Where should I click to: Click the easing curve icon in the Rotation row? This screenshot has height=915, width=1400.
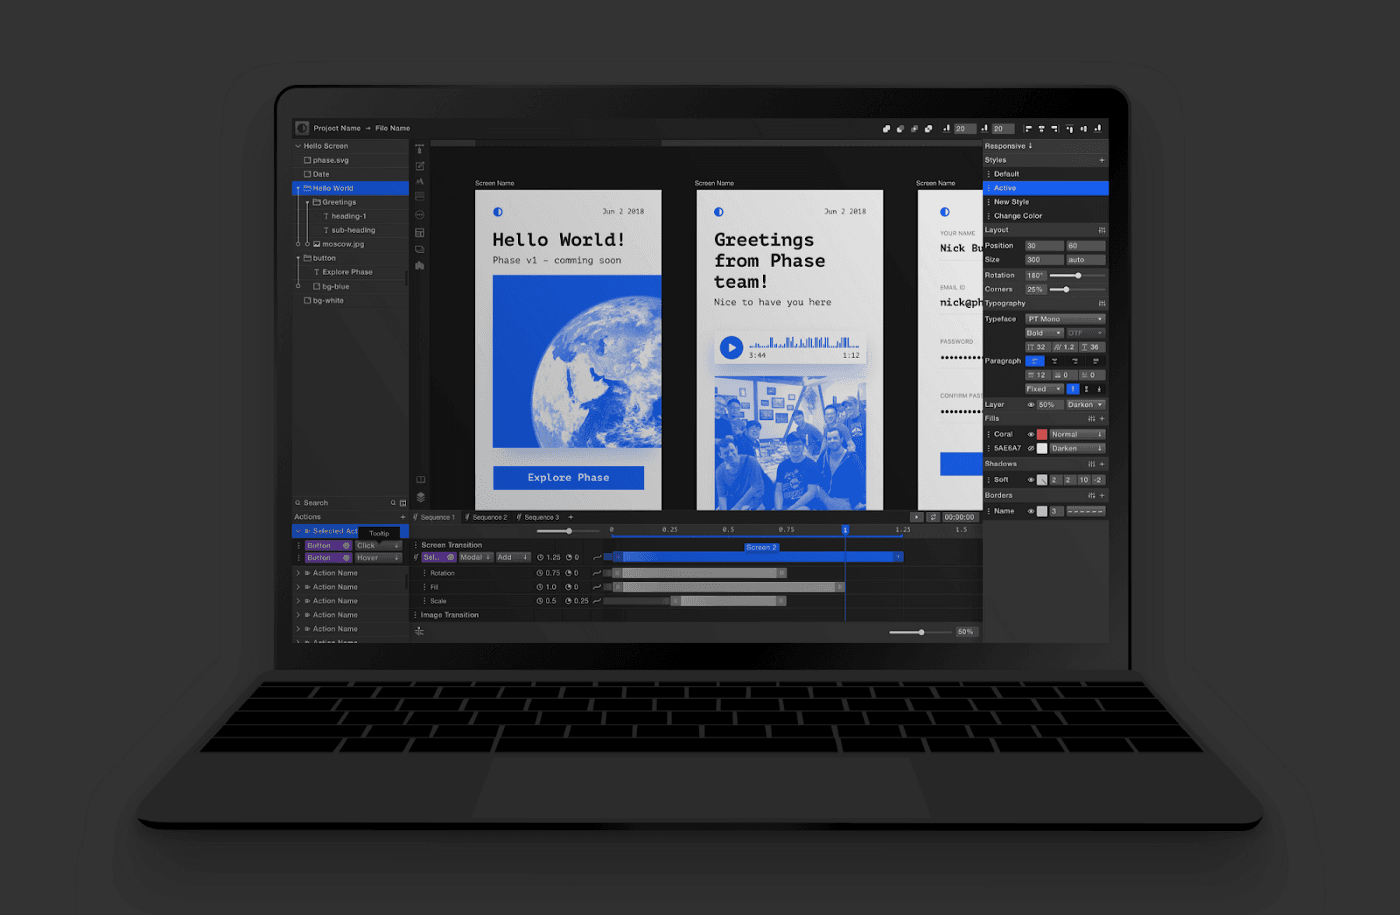[597, 573]
